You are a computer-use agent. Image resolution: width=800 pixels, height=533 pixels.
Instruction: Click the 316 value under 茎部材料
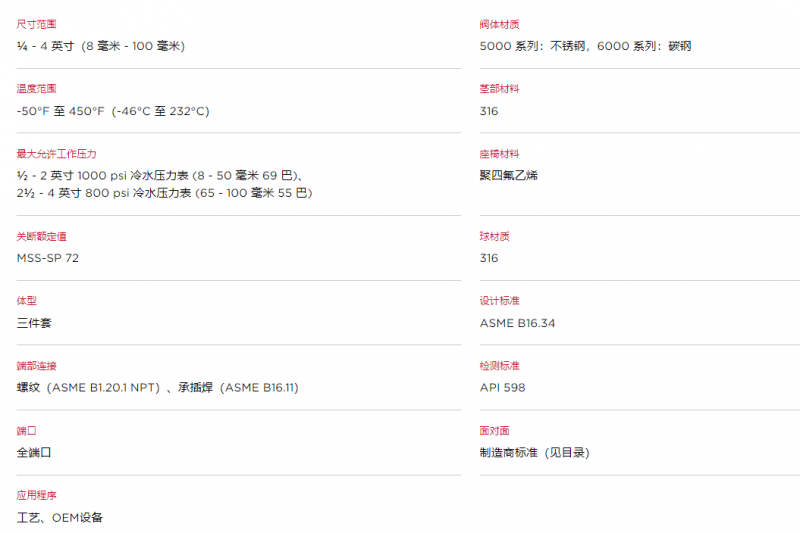pyautogui.click(x=489, y=111)
